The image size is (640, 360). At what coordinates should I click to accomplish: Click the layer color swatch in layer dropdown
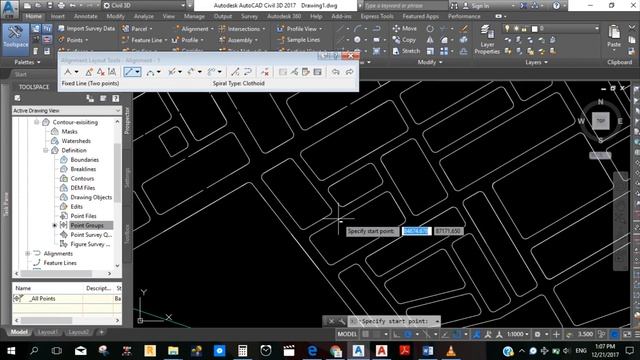534,29
